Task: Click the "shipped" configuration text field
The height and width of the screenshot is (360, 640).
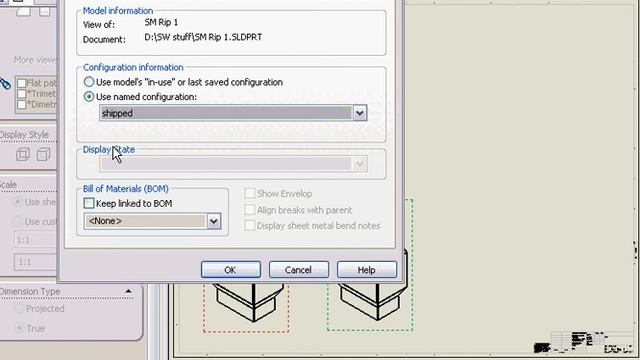Action: pyautogui.click(x=226, y=113)
